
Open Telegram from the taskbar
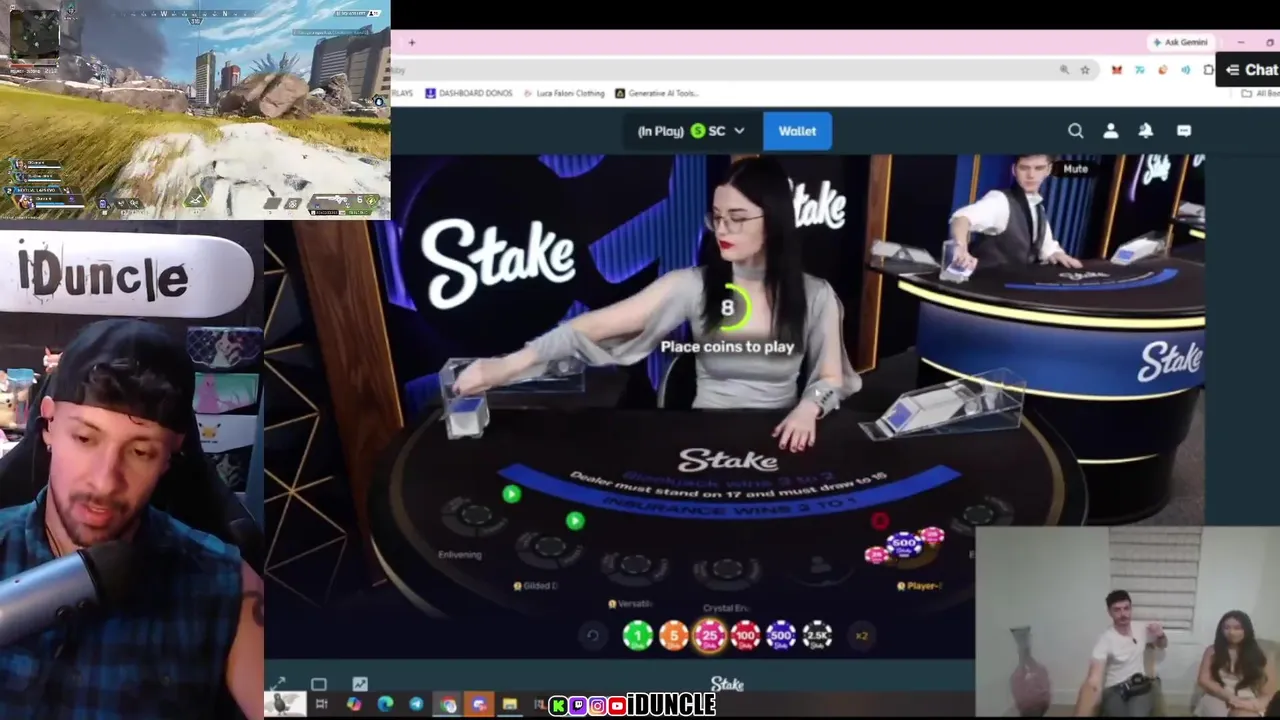click(416, 705)
